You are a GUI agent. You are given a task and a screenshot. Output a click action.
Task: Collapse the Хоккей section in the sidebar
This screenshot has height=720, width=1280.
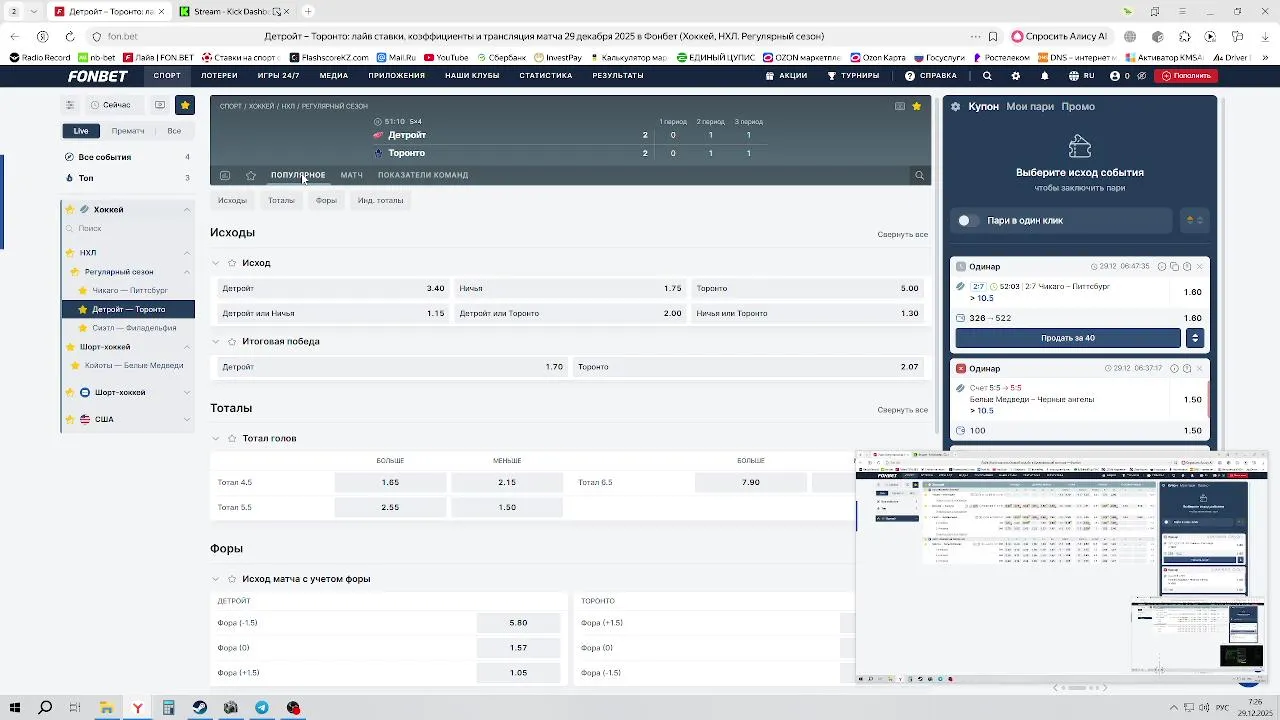click(187, 210)
